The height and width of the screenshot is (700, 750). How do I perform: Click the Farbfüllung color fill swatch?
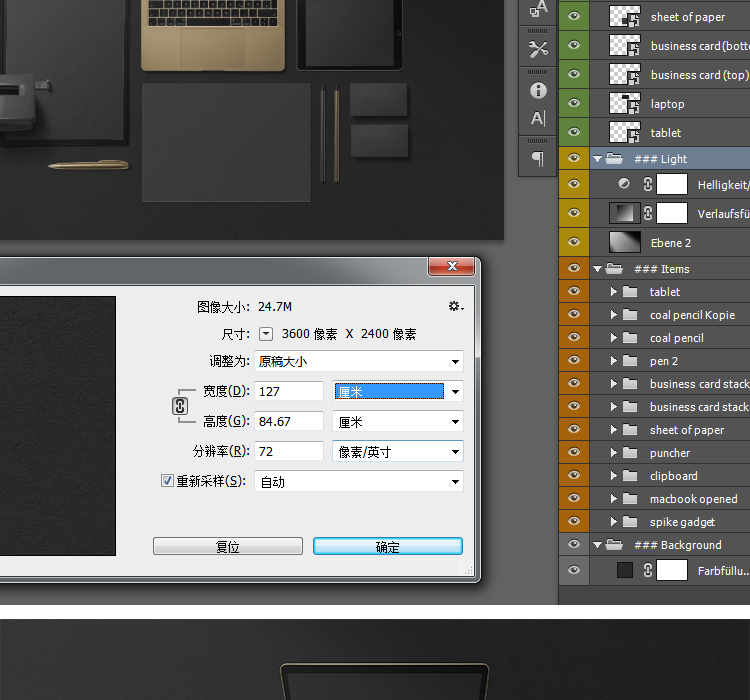coord(625,570)
